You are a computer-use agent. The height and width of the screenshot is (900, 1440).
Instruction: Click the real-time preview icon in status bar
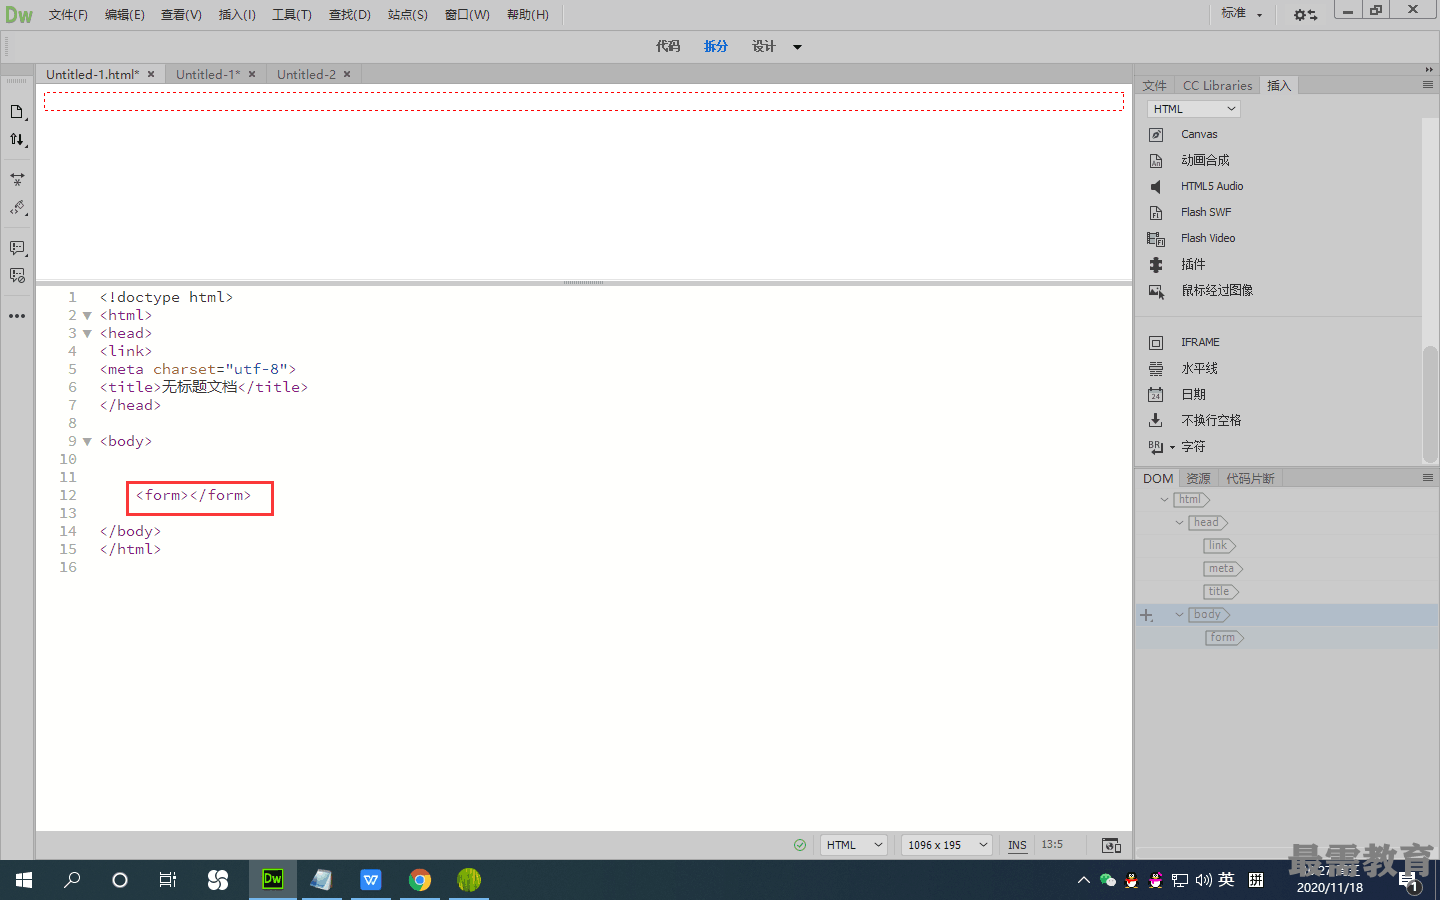click(x=1111, y=845)
